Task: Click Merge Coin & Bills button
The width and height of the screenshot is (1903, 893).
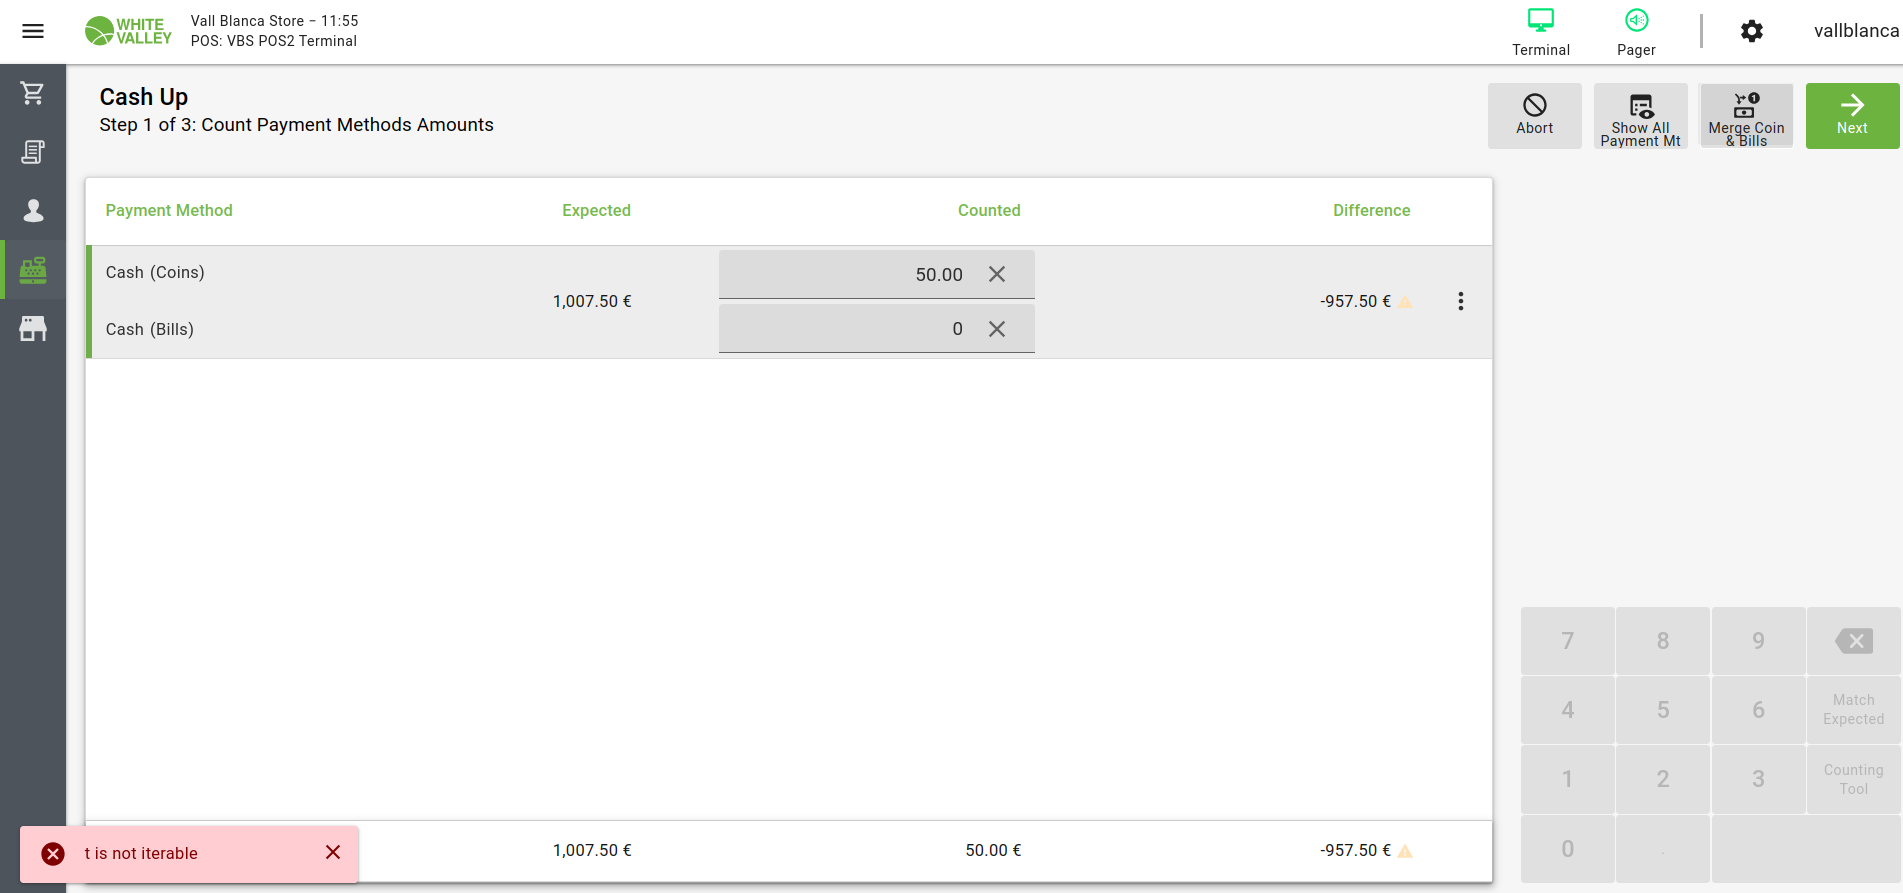Action: [x=1746, y=116]
